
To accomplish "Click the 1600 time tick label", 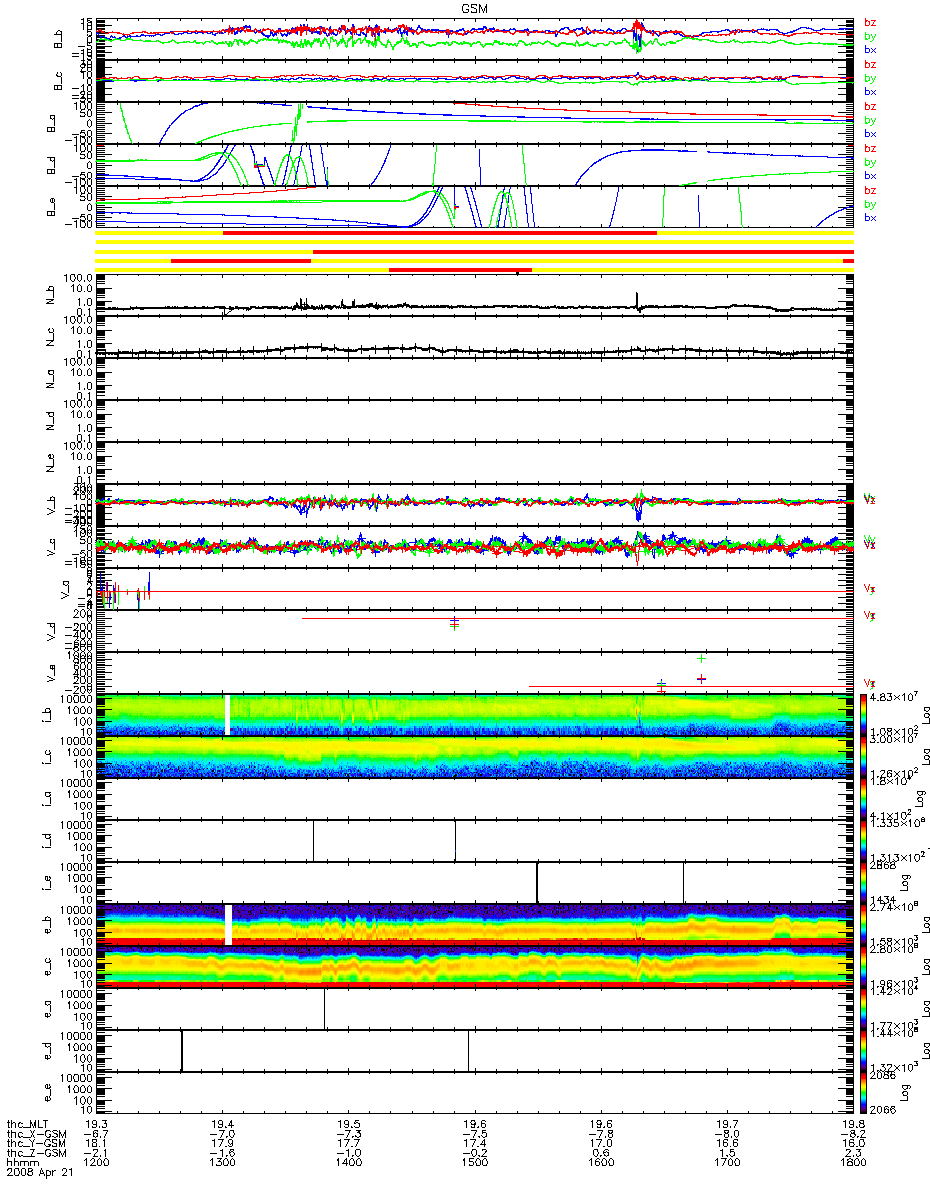I will coord(600,1163).
